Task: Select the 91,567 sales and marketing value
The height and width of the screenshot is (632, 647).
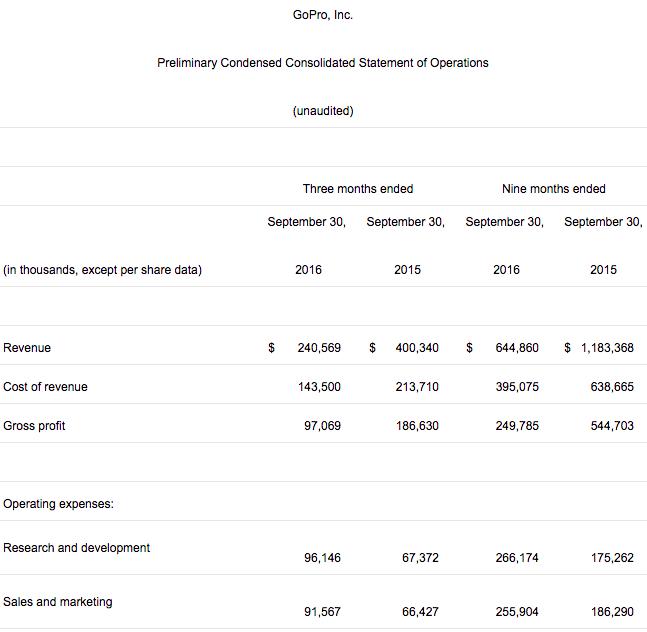Action: 322,612
